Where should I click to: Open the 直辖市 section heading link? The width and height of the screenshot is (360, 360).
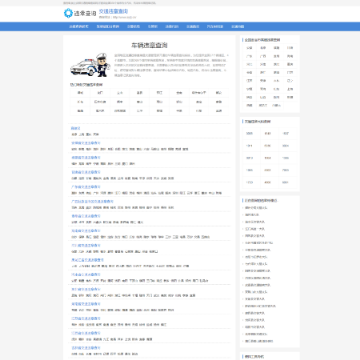coord(76,128)
